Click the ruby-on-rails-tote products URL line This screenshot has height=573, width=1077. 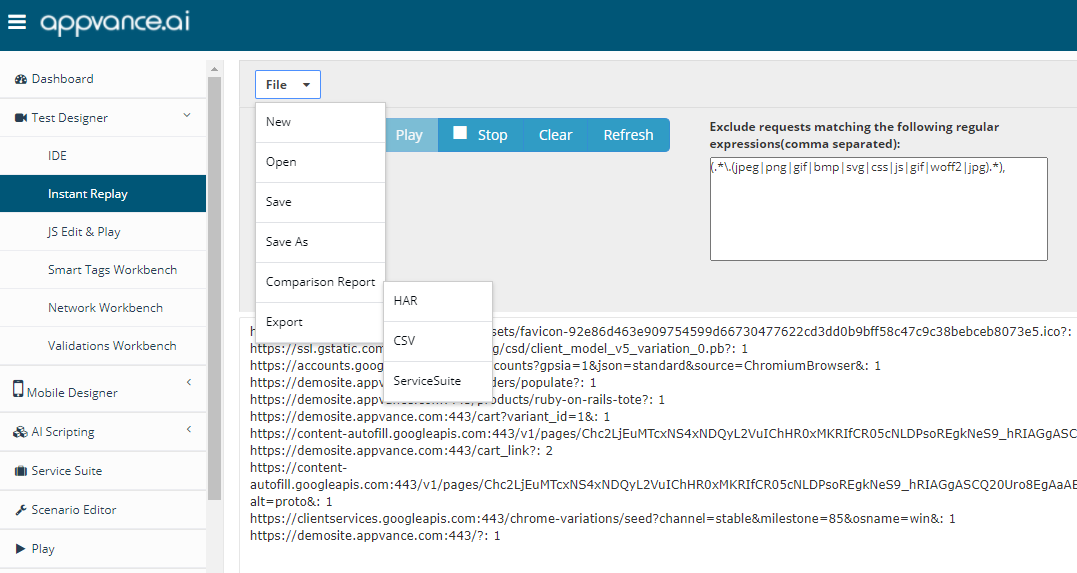[579, 399]
